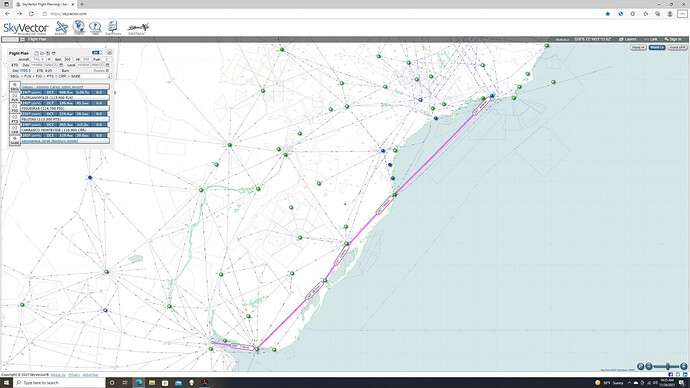Select the SBGL waypoint icon
The image size is (690, 388).
tap(15, 87)
